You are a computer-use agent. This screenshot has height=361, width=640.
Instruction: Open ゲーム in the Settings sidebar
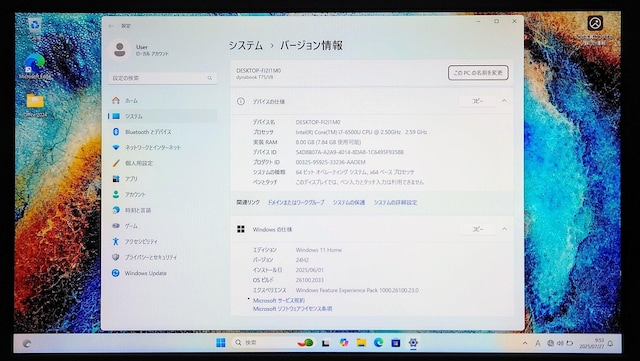coord(162,226)
